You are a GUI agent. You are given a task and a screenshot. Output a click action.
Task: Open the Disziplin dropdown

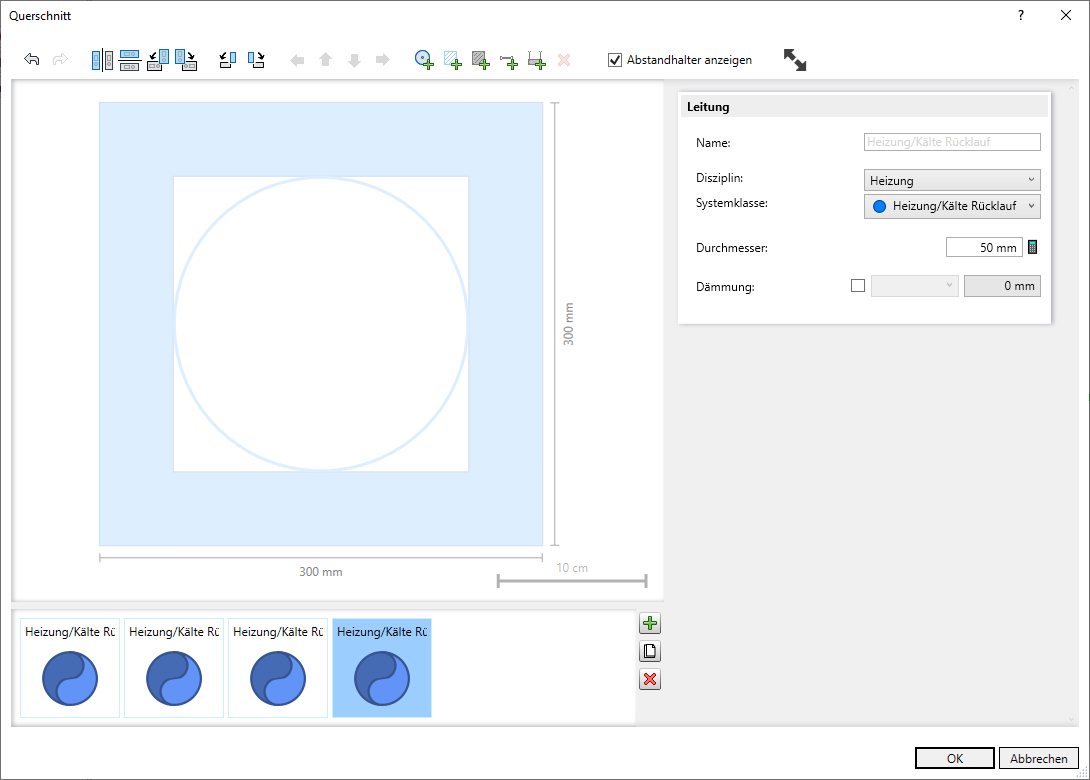pyautogui.click(x=952, y=180)
